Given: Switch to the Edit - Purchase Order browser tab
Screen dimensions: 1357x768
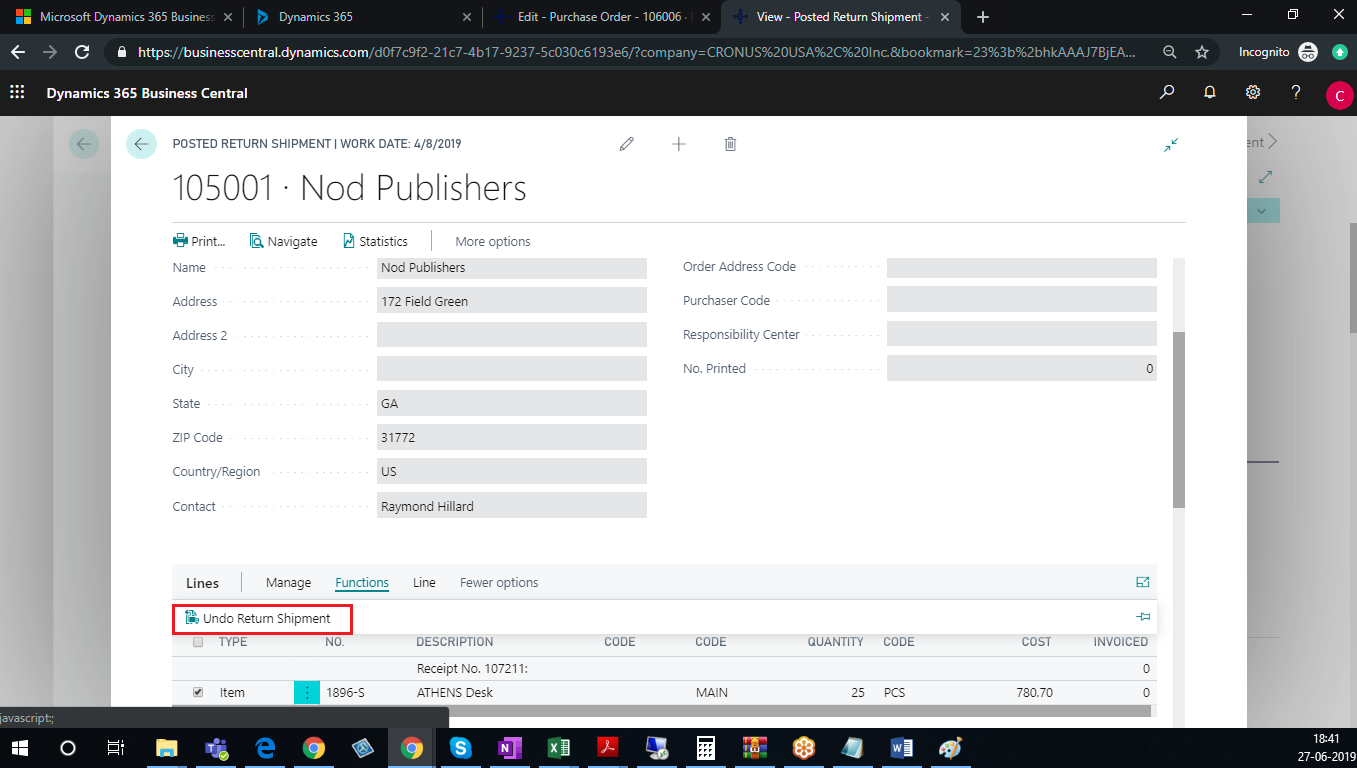Looking at the screenshot, I should [603, 17].
